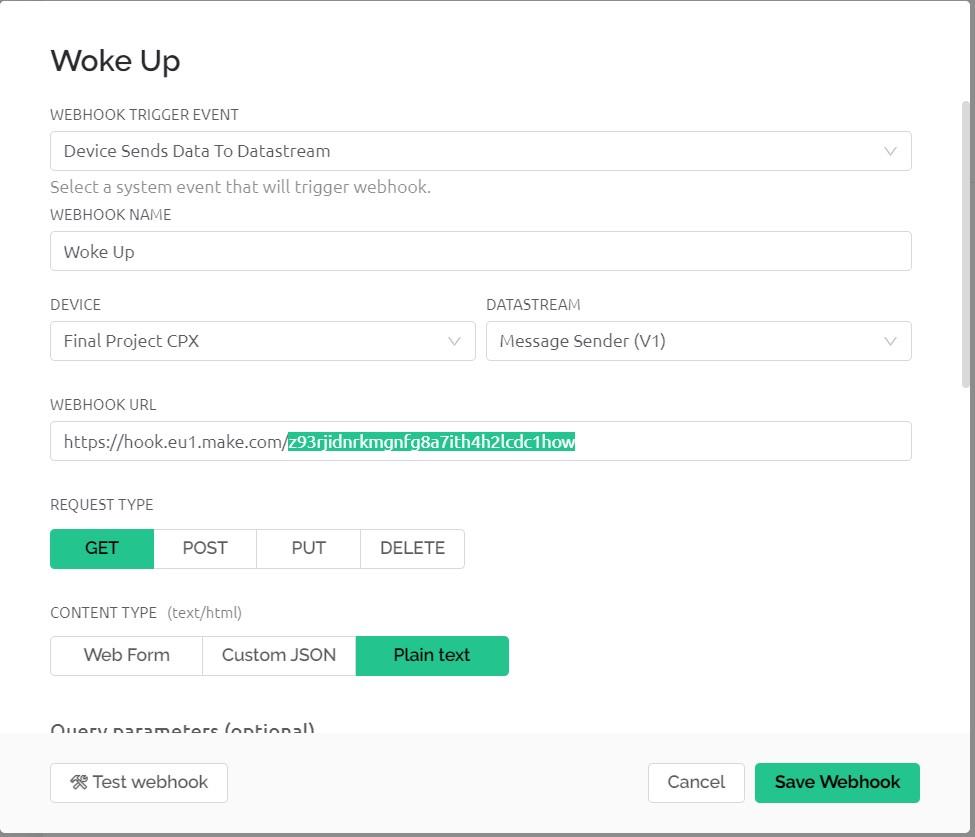The image size is (975, 837).
Task: Click the Cancel button
Action: 696,782
